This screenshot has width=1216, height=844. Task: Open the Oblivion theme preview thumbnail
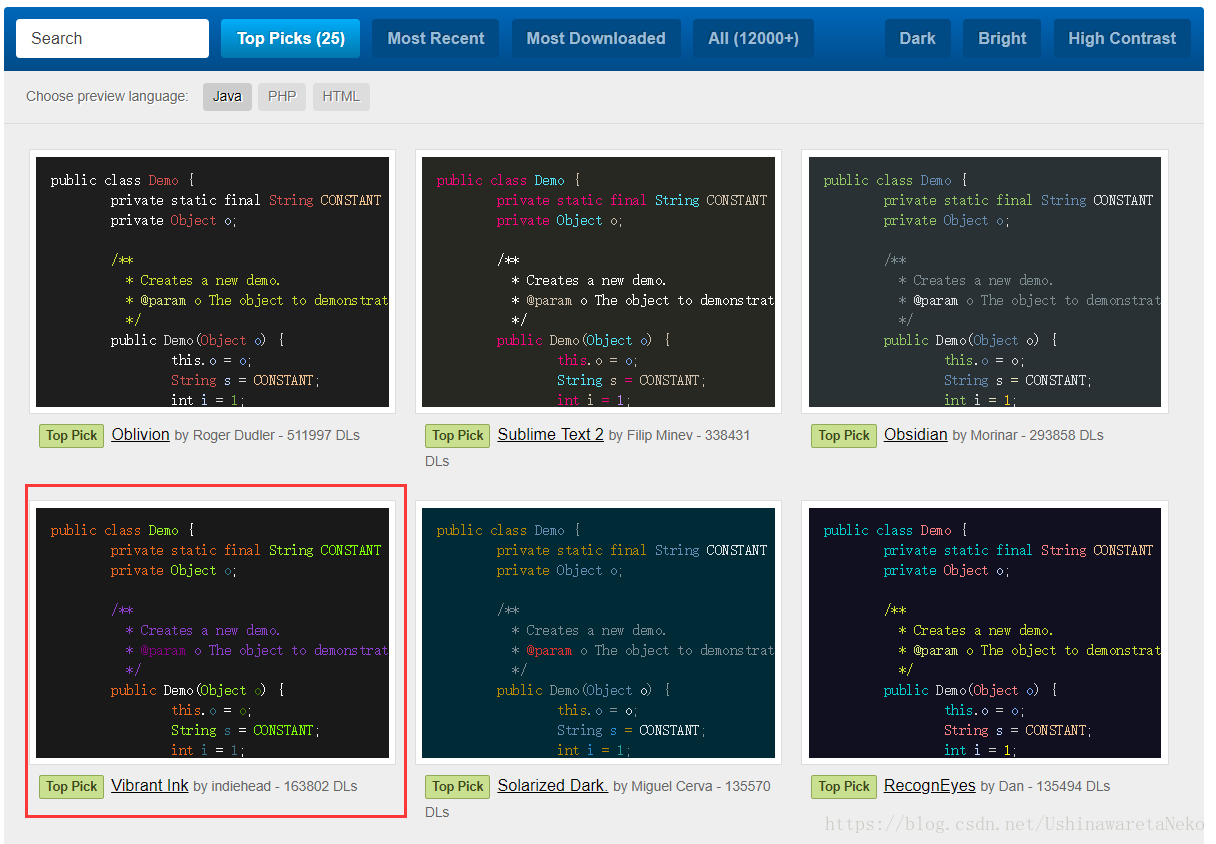pos(212,282)
